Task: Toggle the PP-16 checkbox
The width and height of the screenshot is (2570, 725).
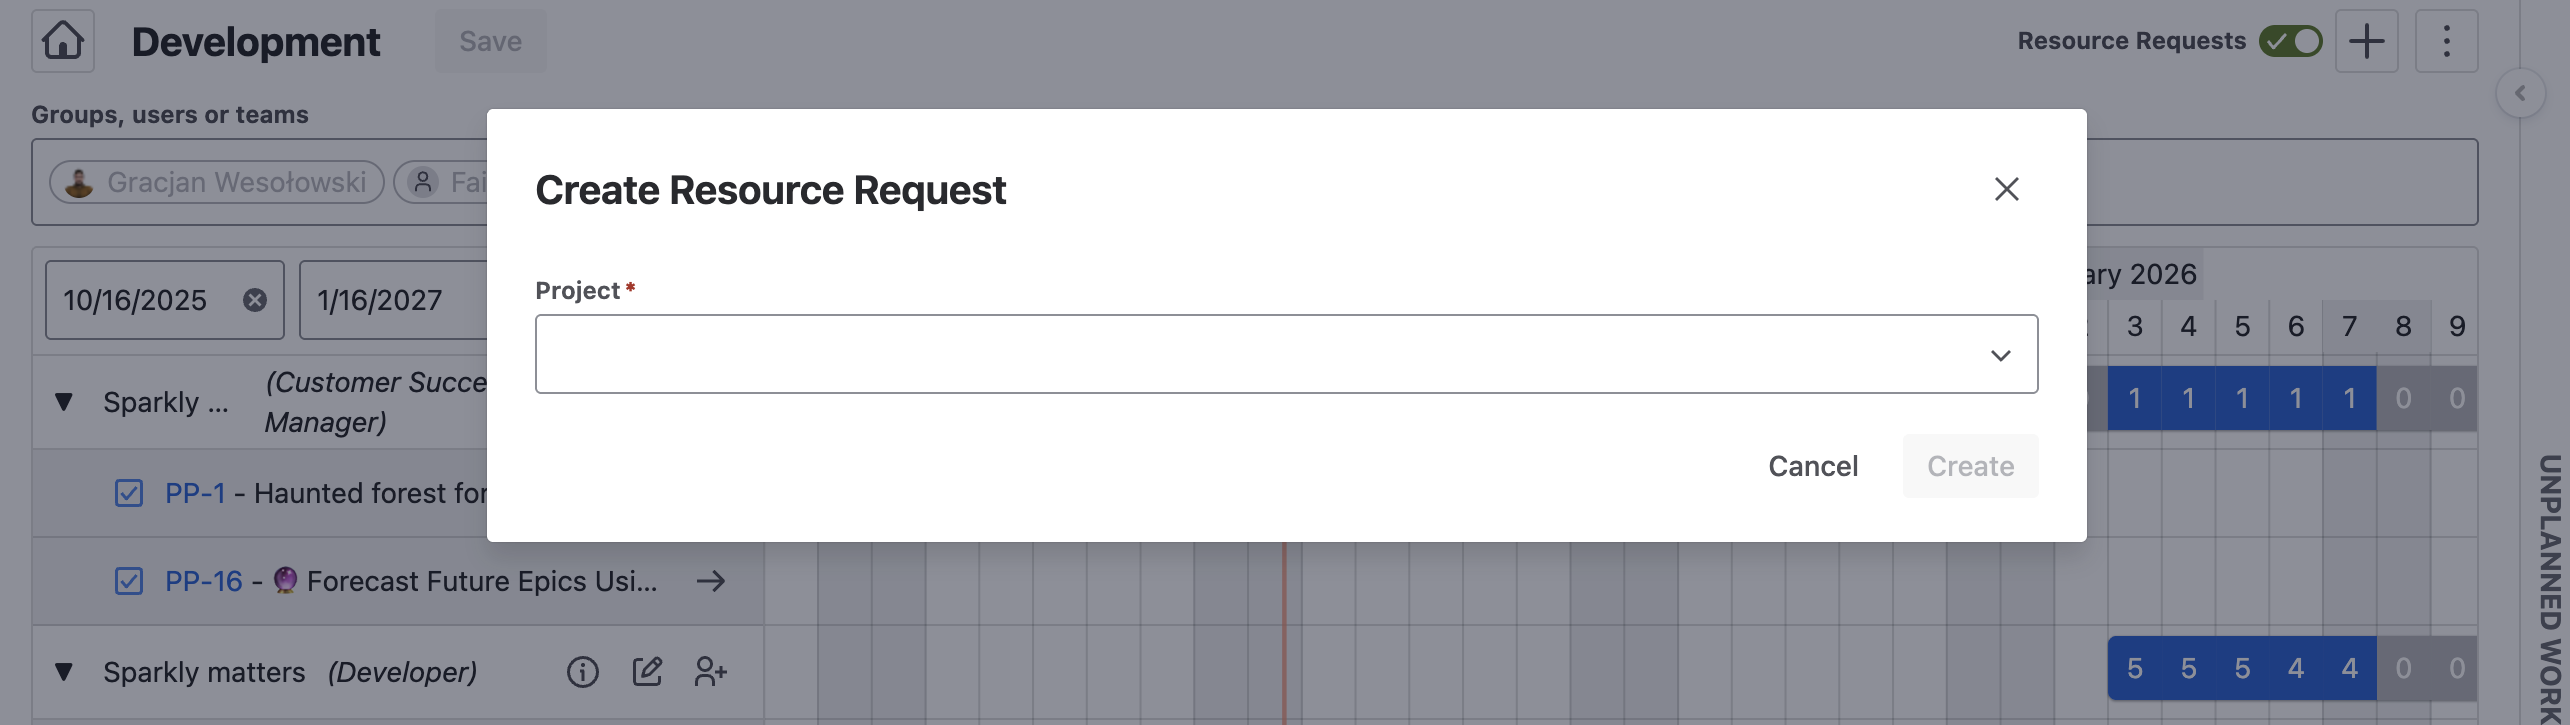Action: click(129, 581)
